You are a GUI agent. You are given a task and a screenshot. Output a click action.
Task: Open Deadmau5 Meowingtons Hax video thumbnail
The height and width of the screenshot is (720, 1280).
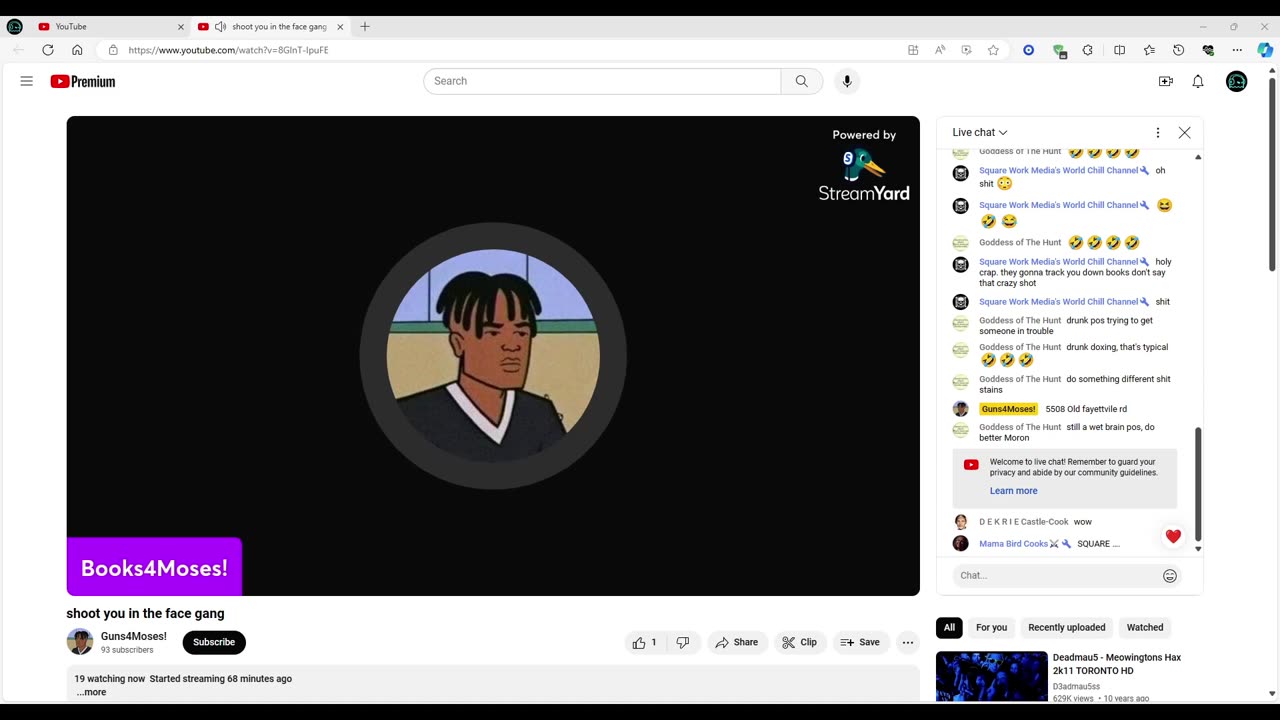point(992,677)
